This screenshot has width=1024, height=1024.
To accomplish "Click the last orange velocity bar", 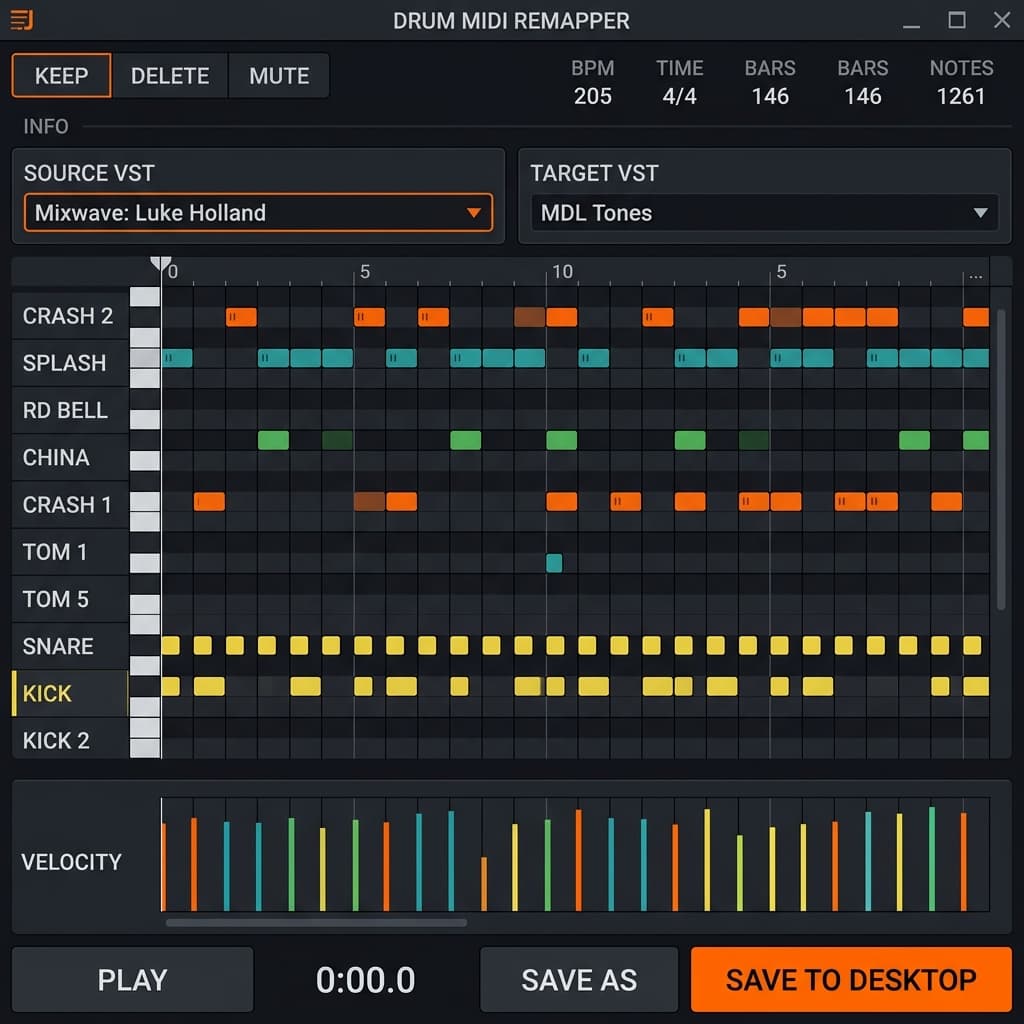I will (x=963, y=861).
